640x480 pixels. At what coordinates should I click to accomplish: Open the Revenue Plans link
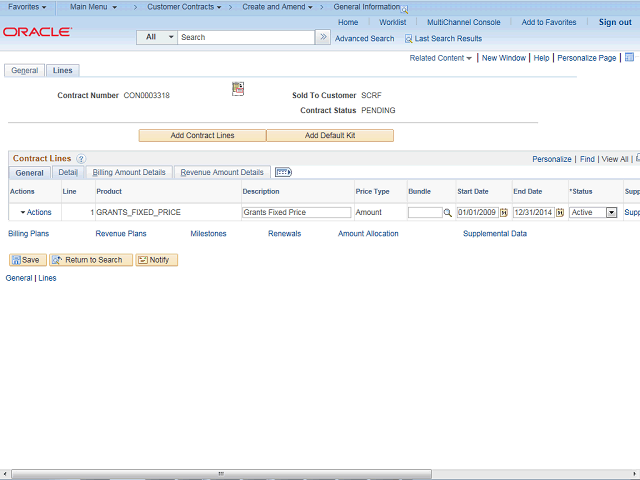coord(121,233)
